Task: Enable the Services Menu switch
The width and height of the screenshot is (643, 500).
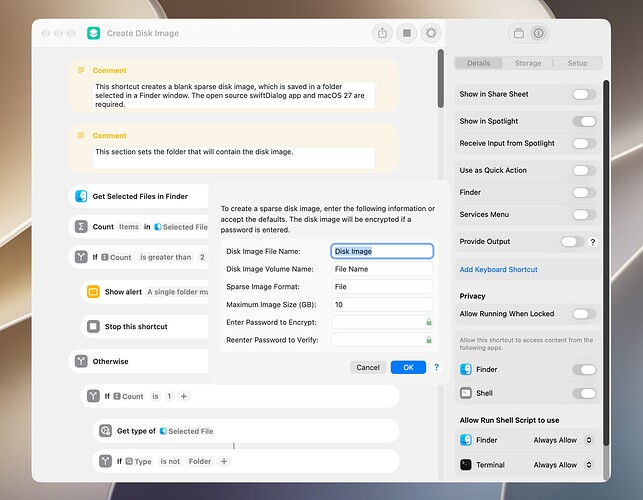Action: [x=584, y=214]
